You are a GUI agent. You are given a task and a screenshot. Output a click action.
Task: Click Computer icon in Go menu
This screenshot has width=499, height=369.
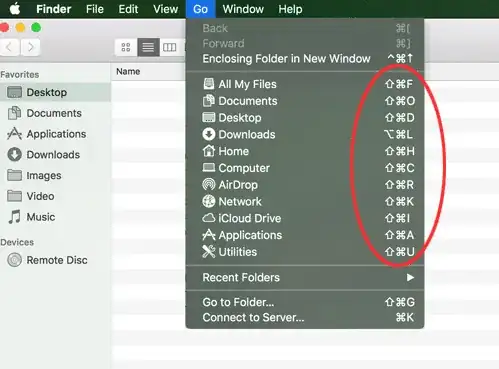coord(209,167)
